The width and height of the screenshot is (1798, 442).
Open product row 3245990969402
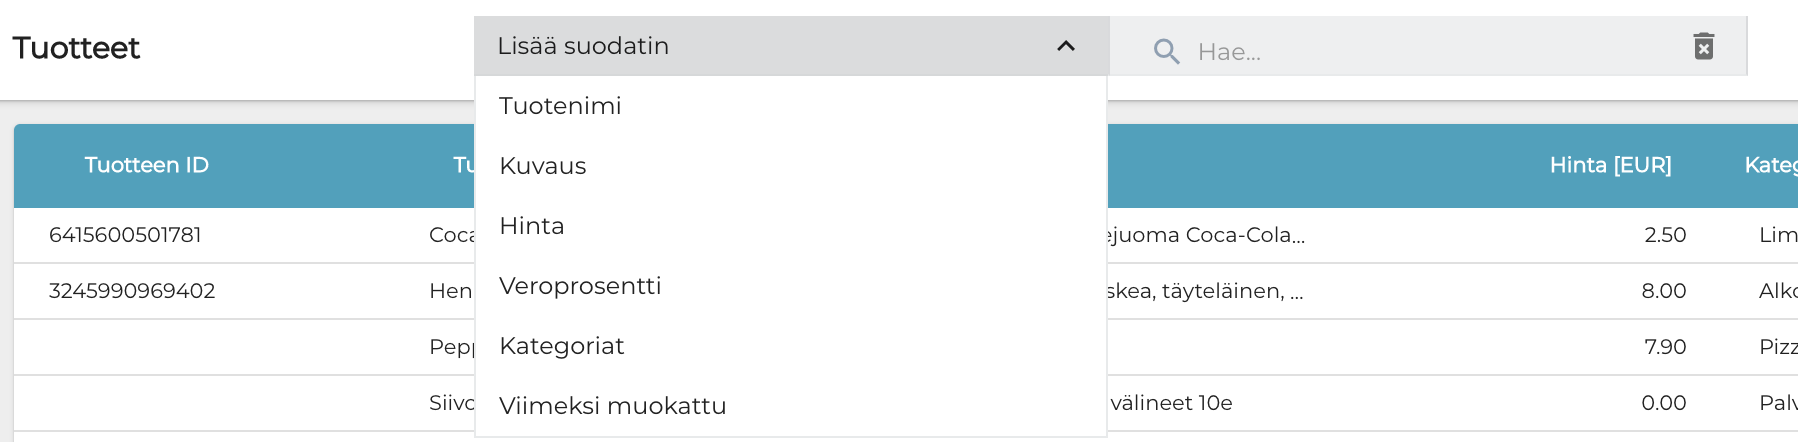pyautogui.click(x=132, y=291)
